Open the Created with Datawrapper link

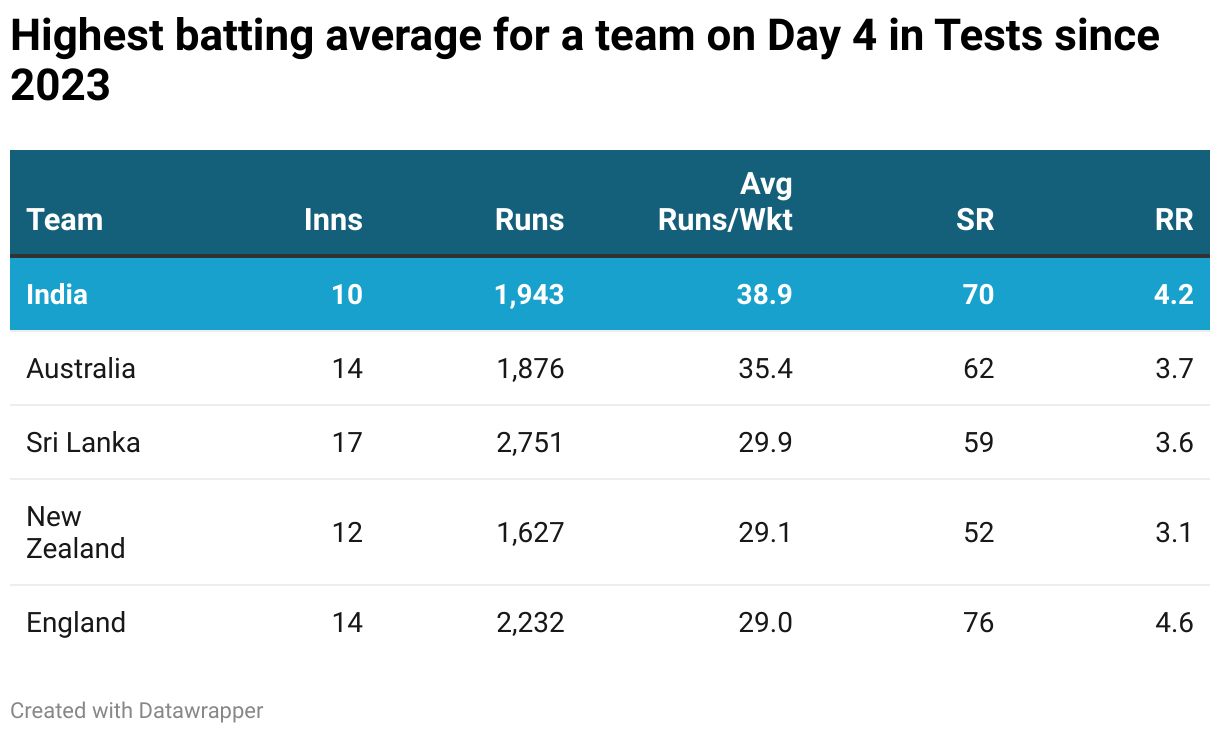(x=137, y=711)
